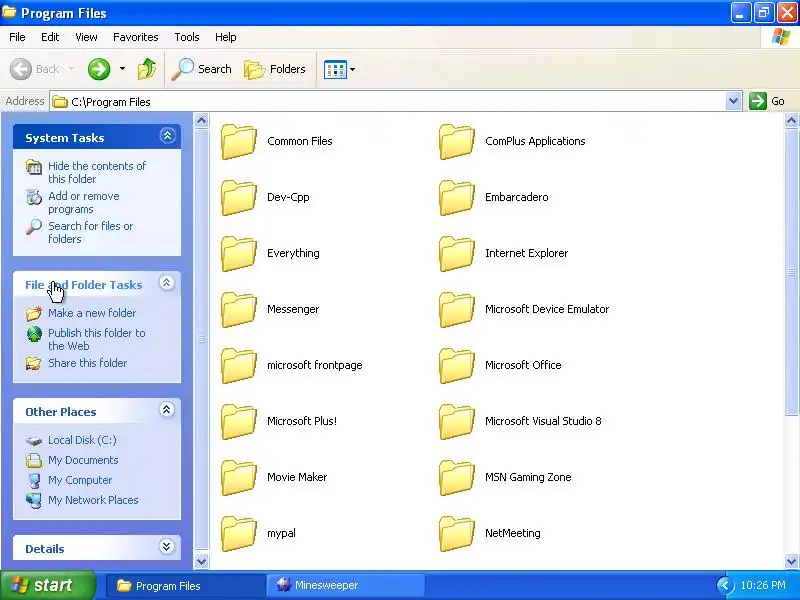Expand the Details panel
The image size is (800, 600).
click(x=166, y=547)
